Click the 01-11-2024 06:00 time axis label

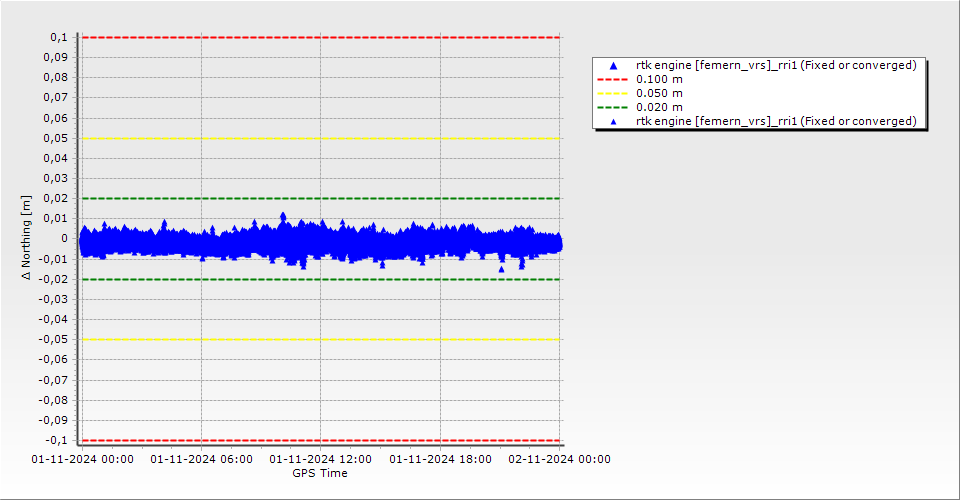(x=201, y=460)
